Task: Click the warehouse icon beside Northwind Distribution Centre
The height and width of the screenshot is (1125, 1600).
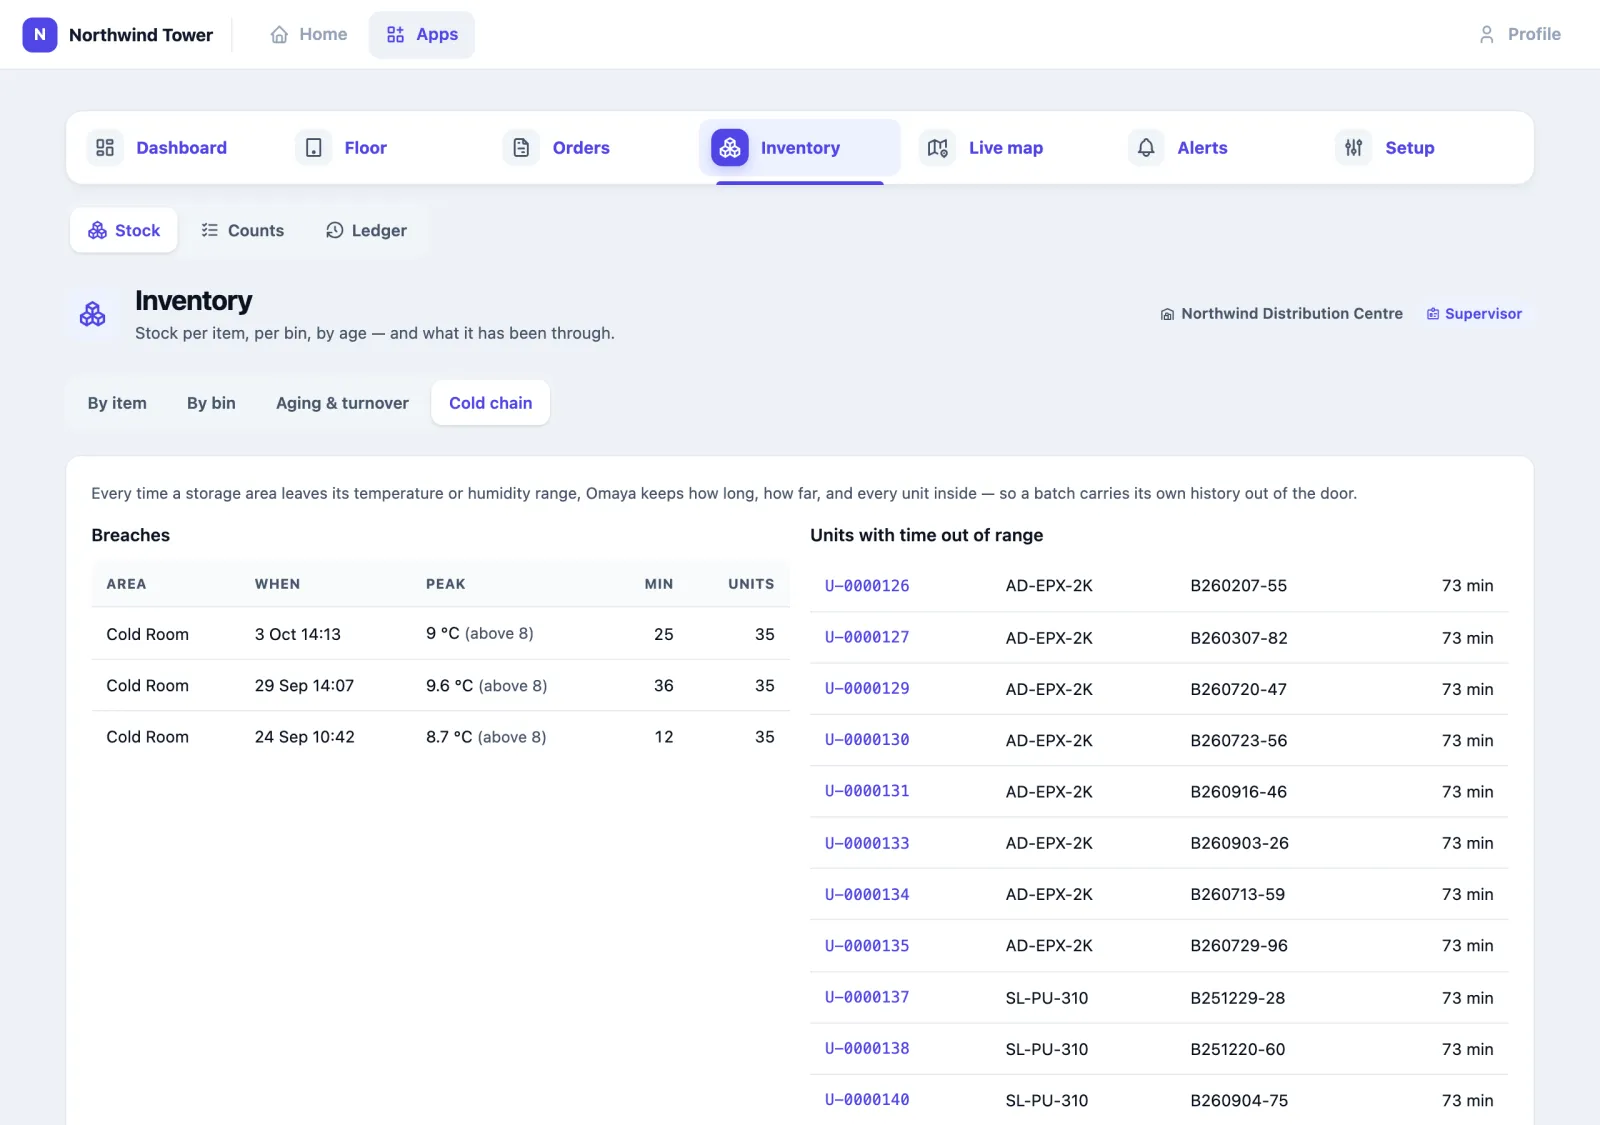Action: click(1167, 314)
